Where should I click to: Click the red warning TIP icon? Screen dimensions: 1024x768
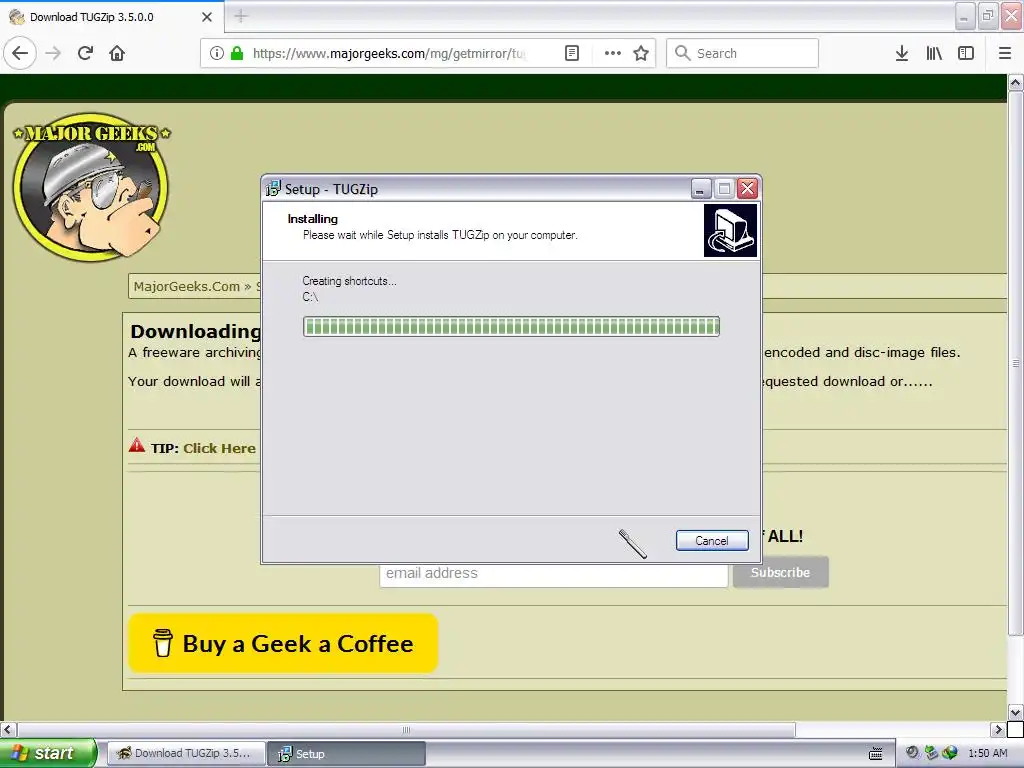[x=136, y=445]
